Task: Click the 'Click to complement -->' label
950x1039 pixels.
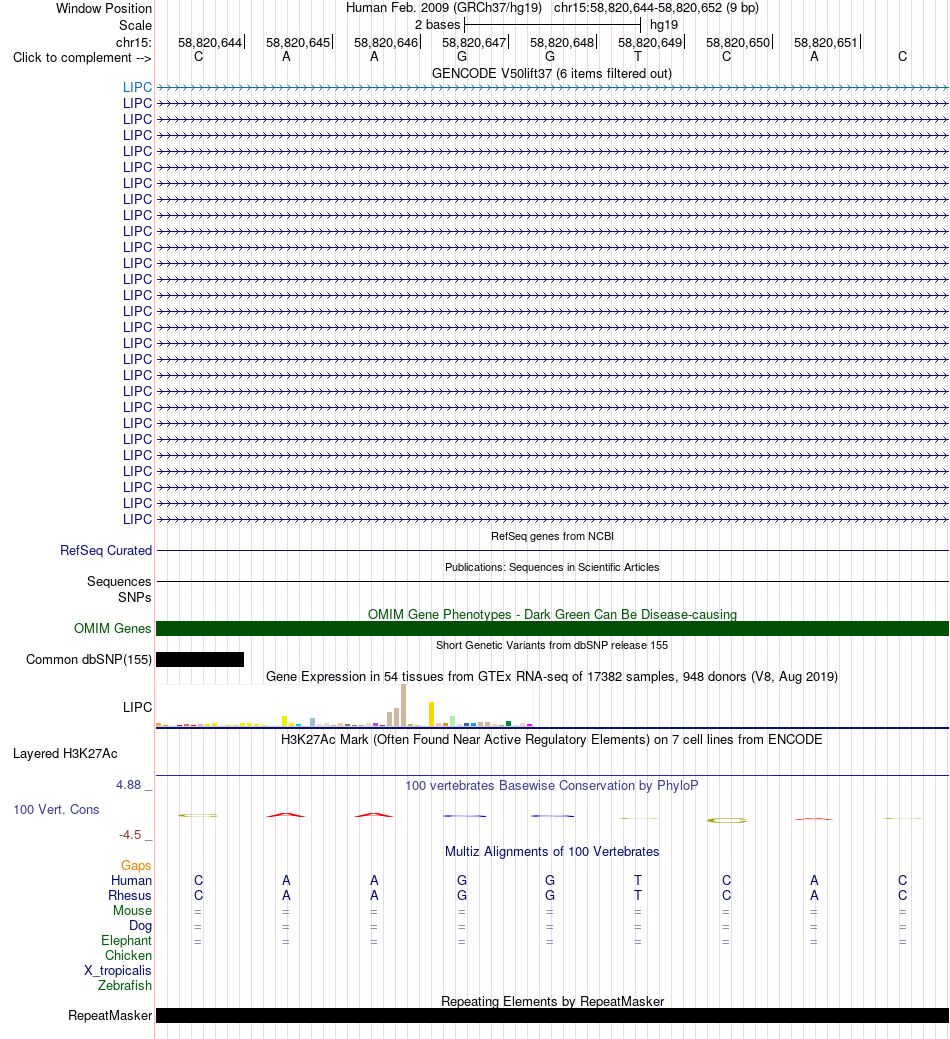Action: coord(82,58)
